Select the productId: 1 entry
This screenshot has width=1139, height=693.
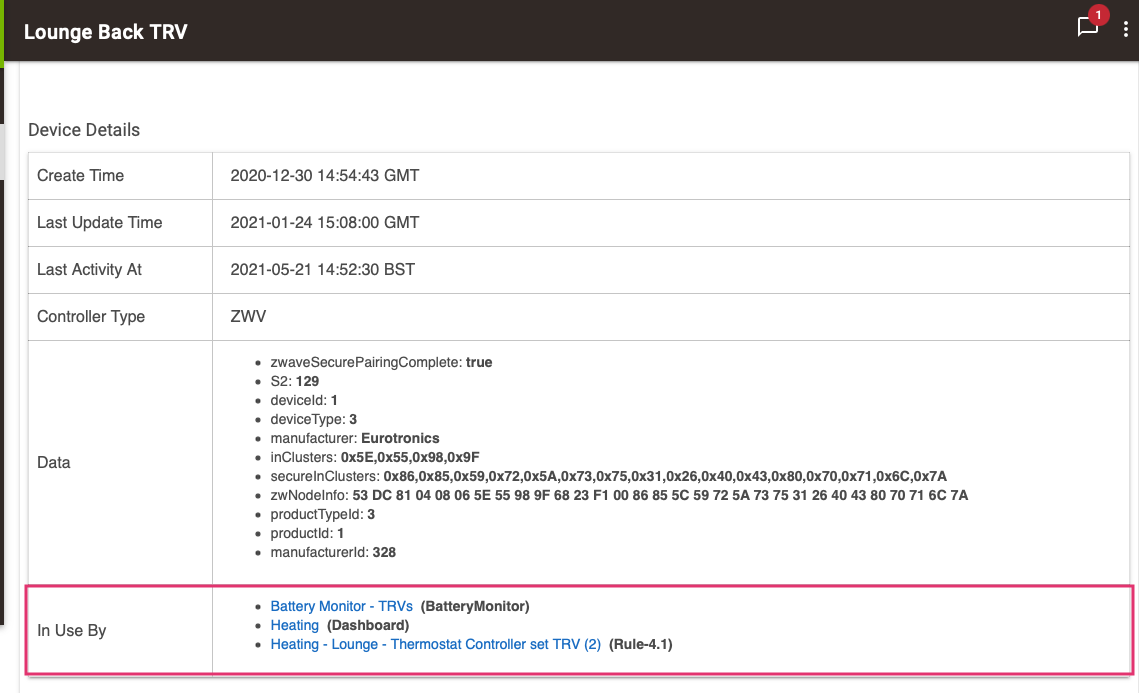307,533
